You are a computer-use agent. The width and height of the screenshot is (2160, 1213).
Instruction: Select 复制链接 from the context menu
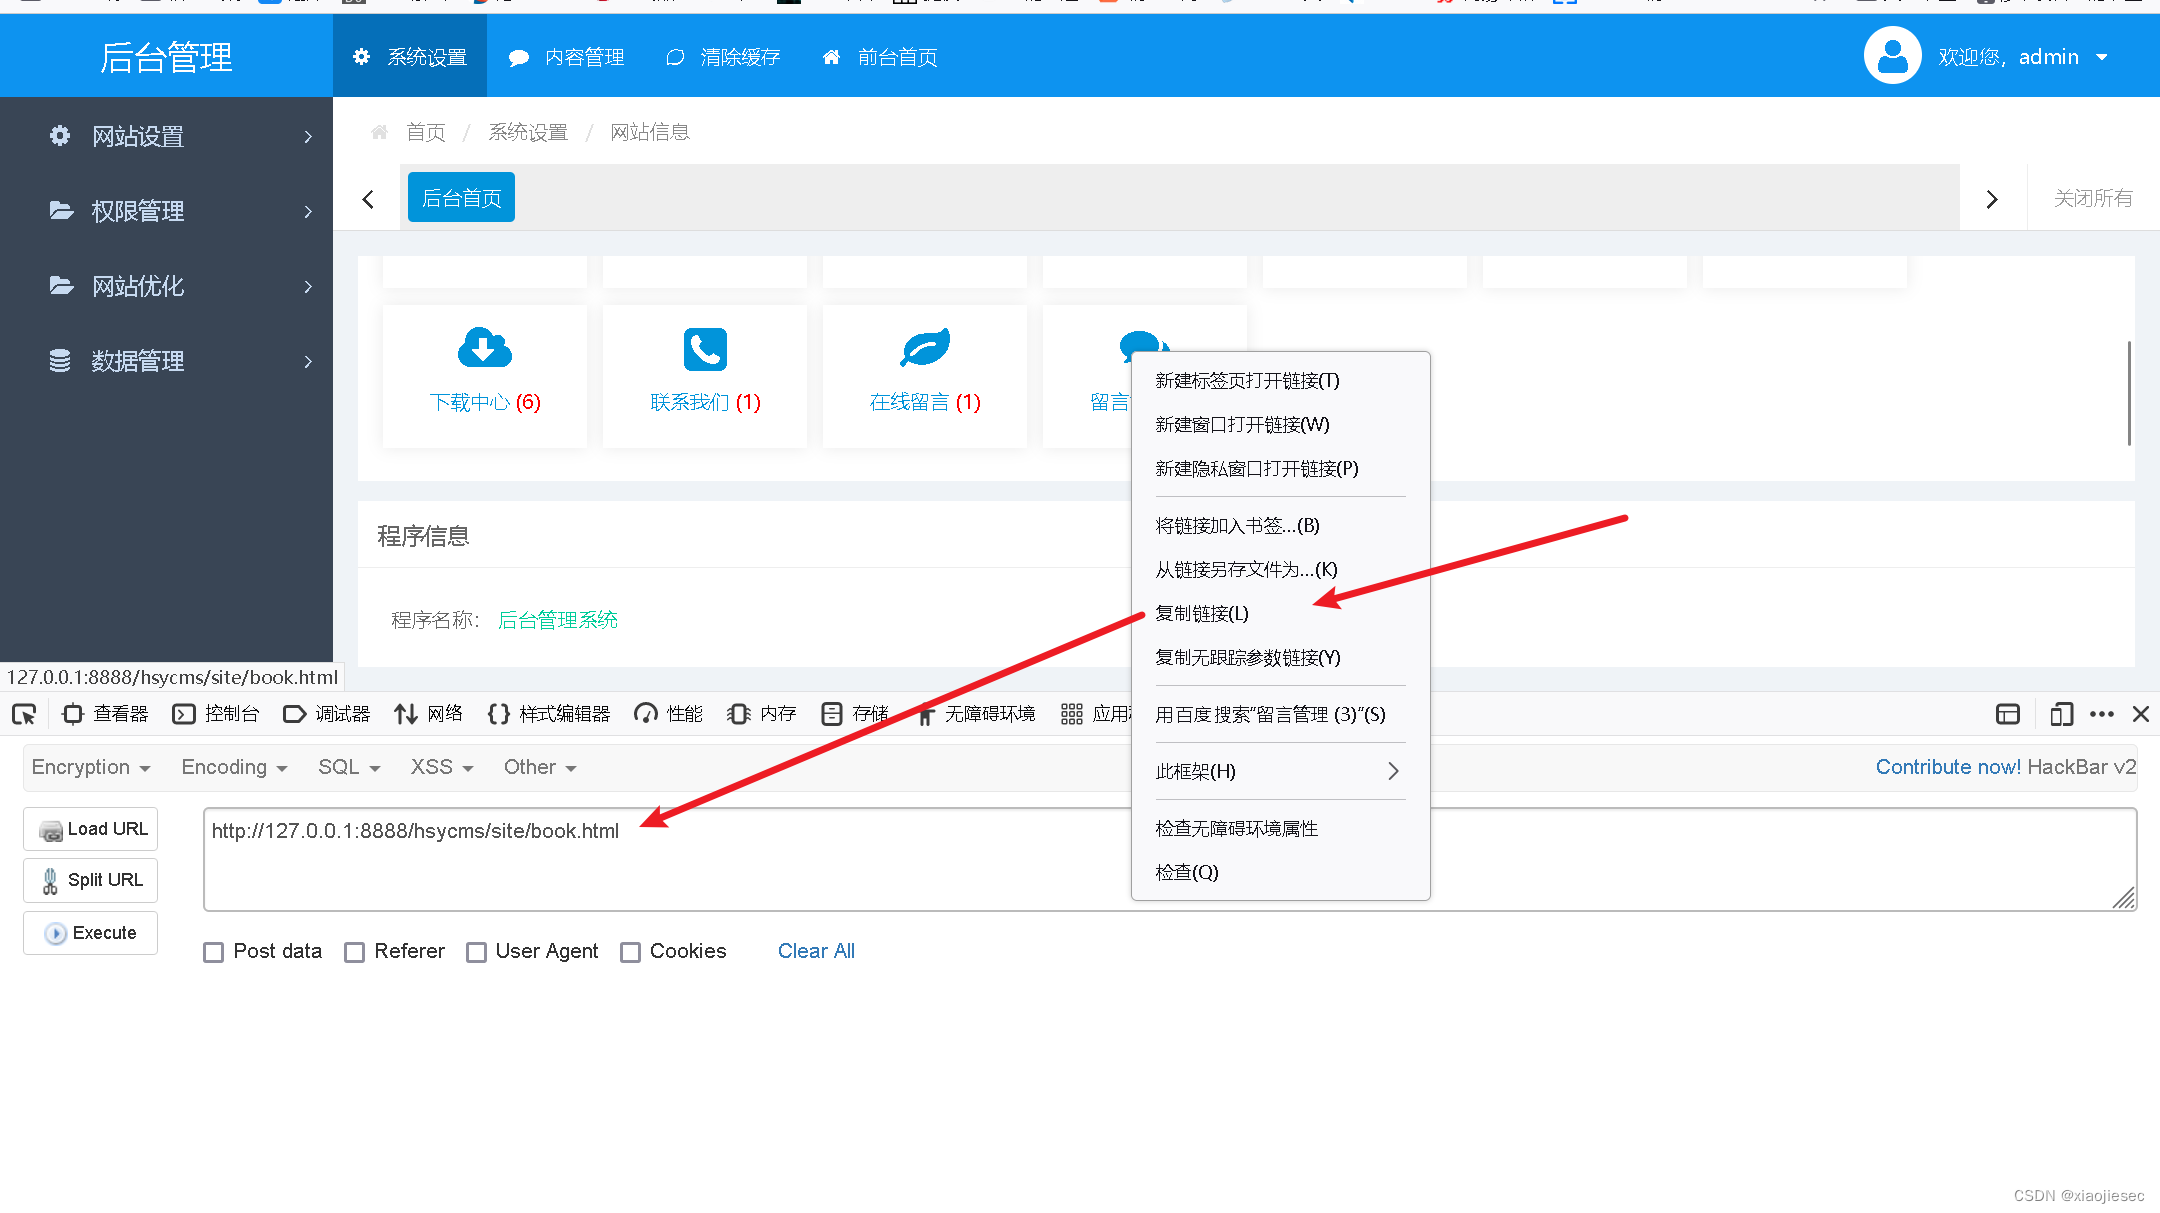click(1201, 613)
